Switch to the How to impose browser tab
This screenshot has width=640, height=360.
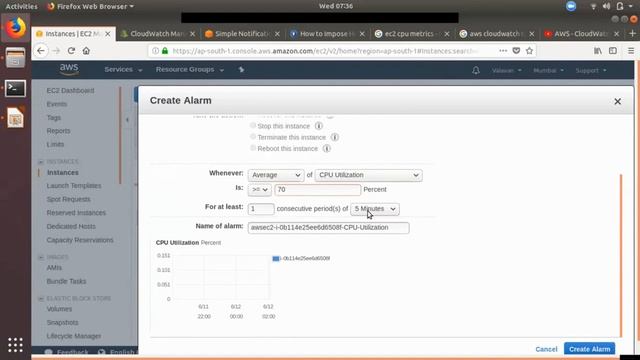(328, 34)
